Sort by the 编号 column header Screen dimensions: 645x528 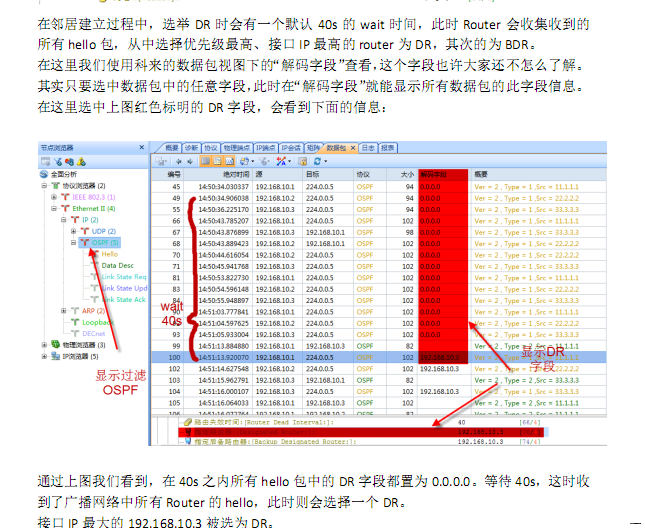tap(167, 174)
